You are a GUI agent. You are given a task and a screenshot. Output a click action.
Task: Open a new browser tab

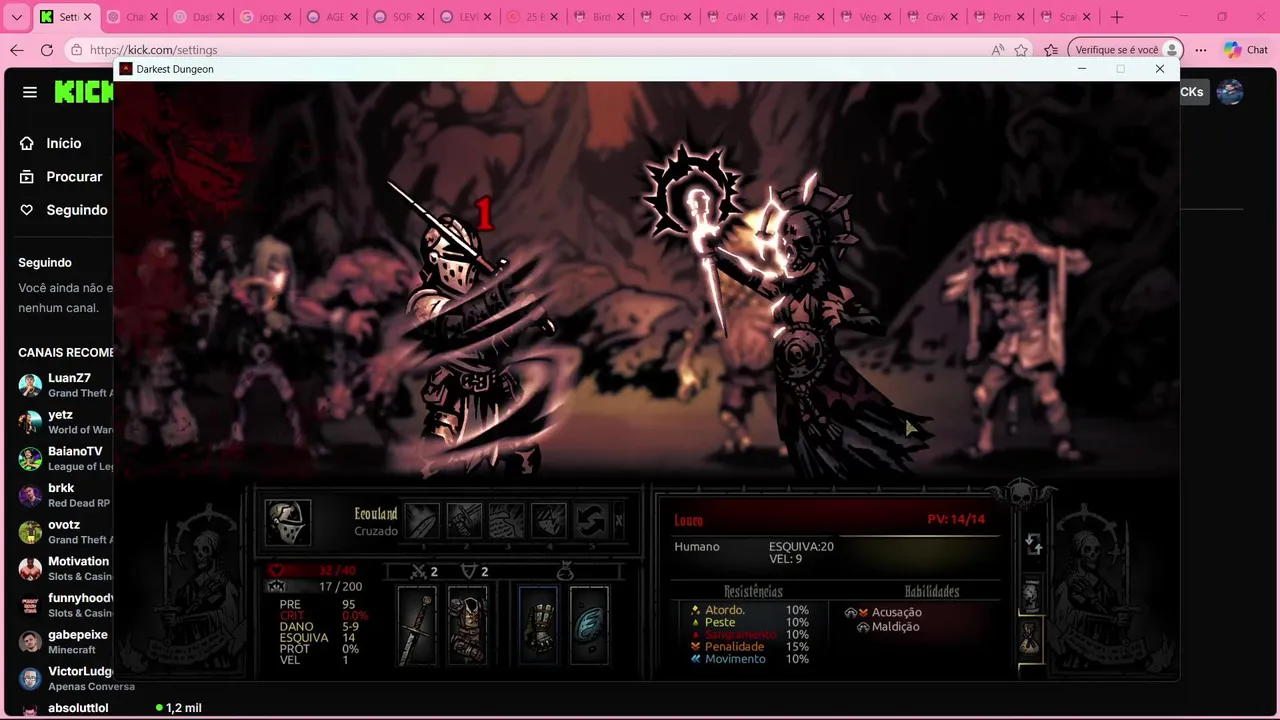click(1117, 17)
